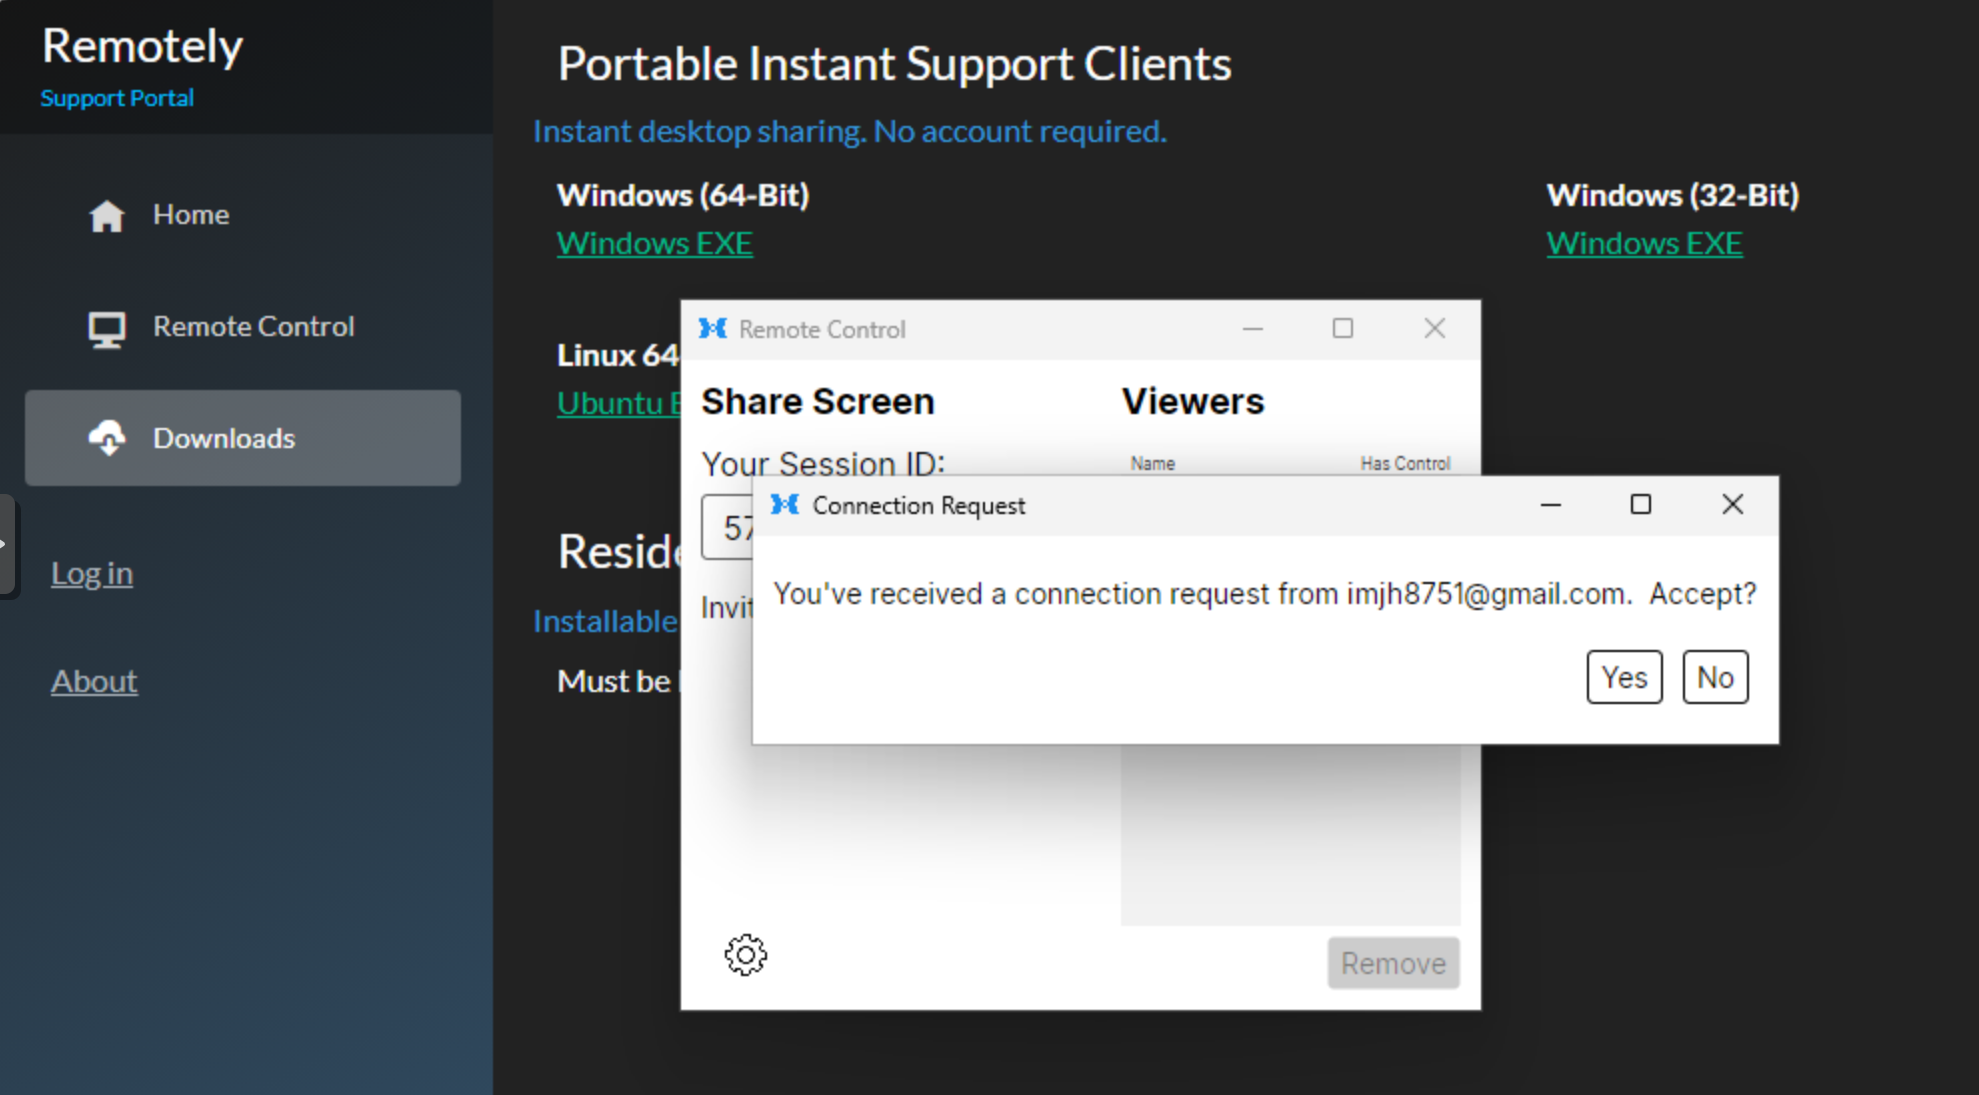Click the Home house icon

[x=107, y=216]
